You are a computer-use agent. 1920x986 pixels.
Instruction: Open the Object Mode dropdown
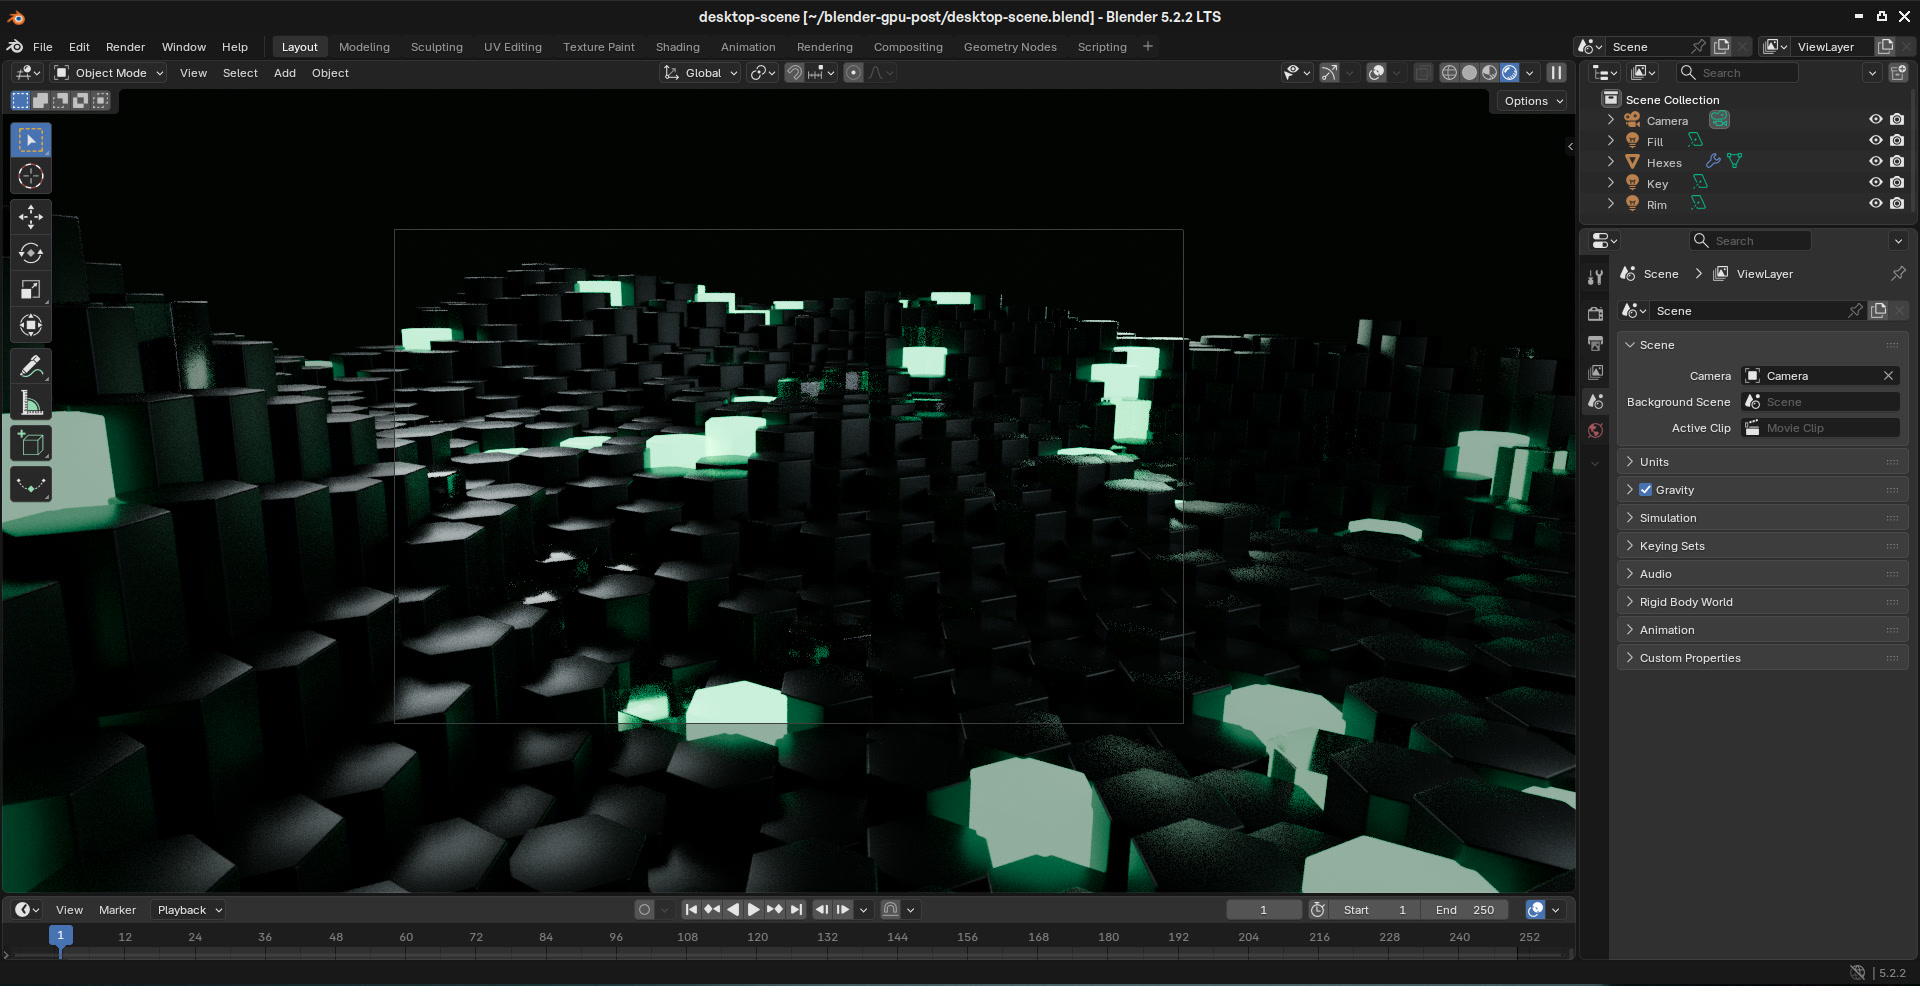pos(109,73)
